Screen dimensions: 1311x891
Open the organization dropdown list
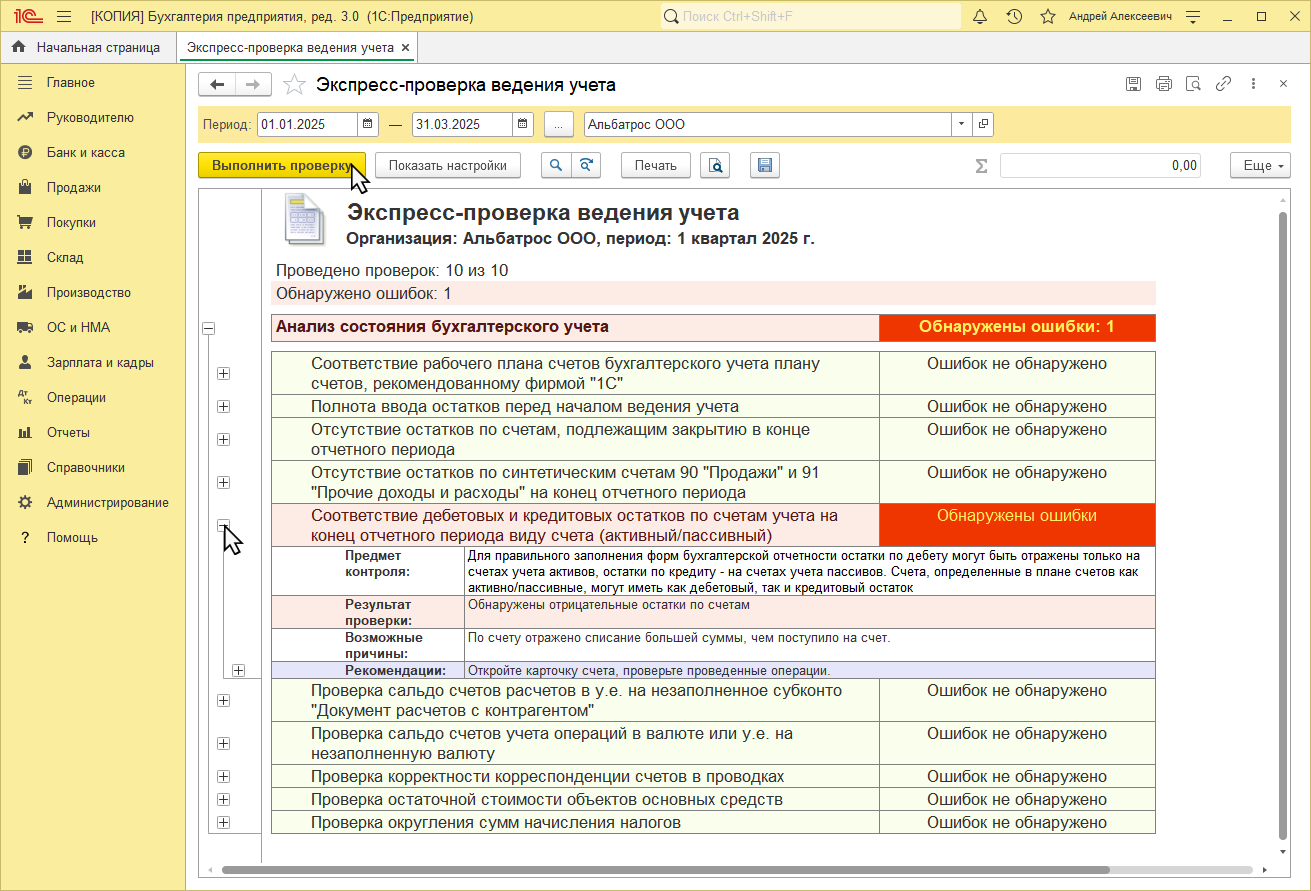(x=961, y=124)
